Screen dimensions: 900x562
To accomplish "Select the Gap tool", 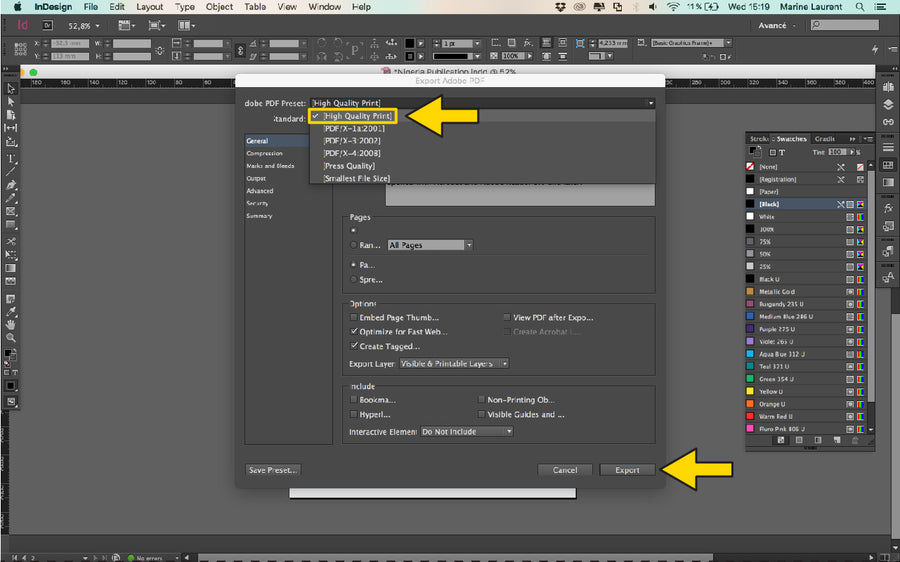I will [11, 127].
